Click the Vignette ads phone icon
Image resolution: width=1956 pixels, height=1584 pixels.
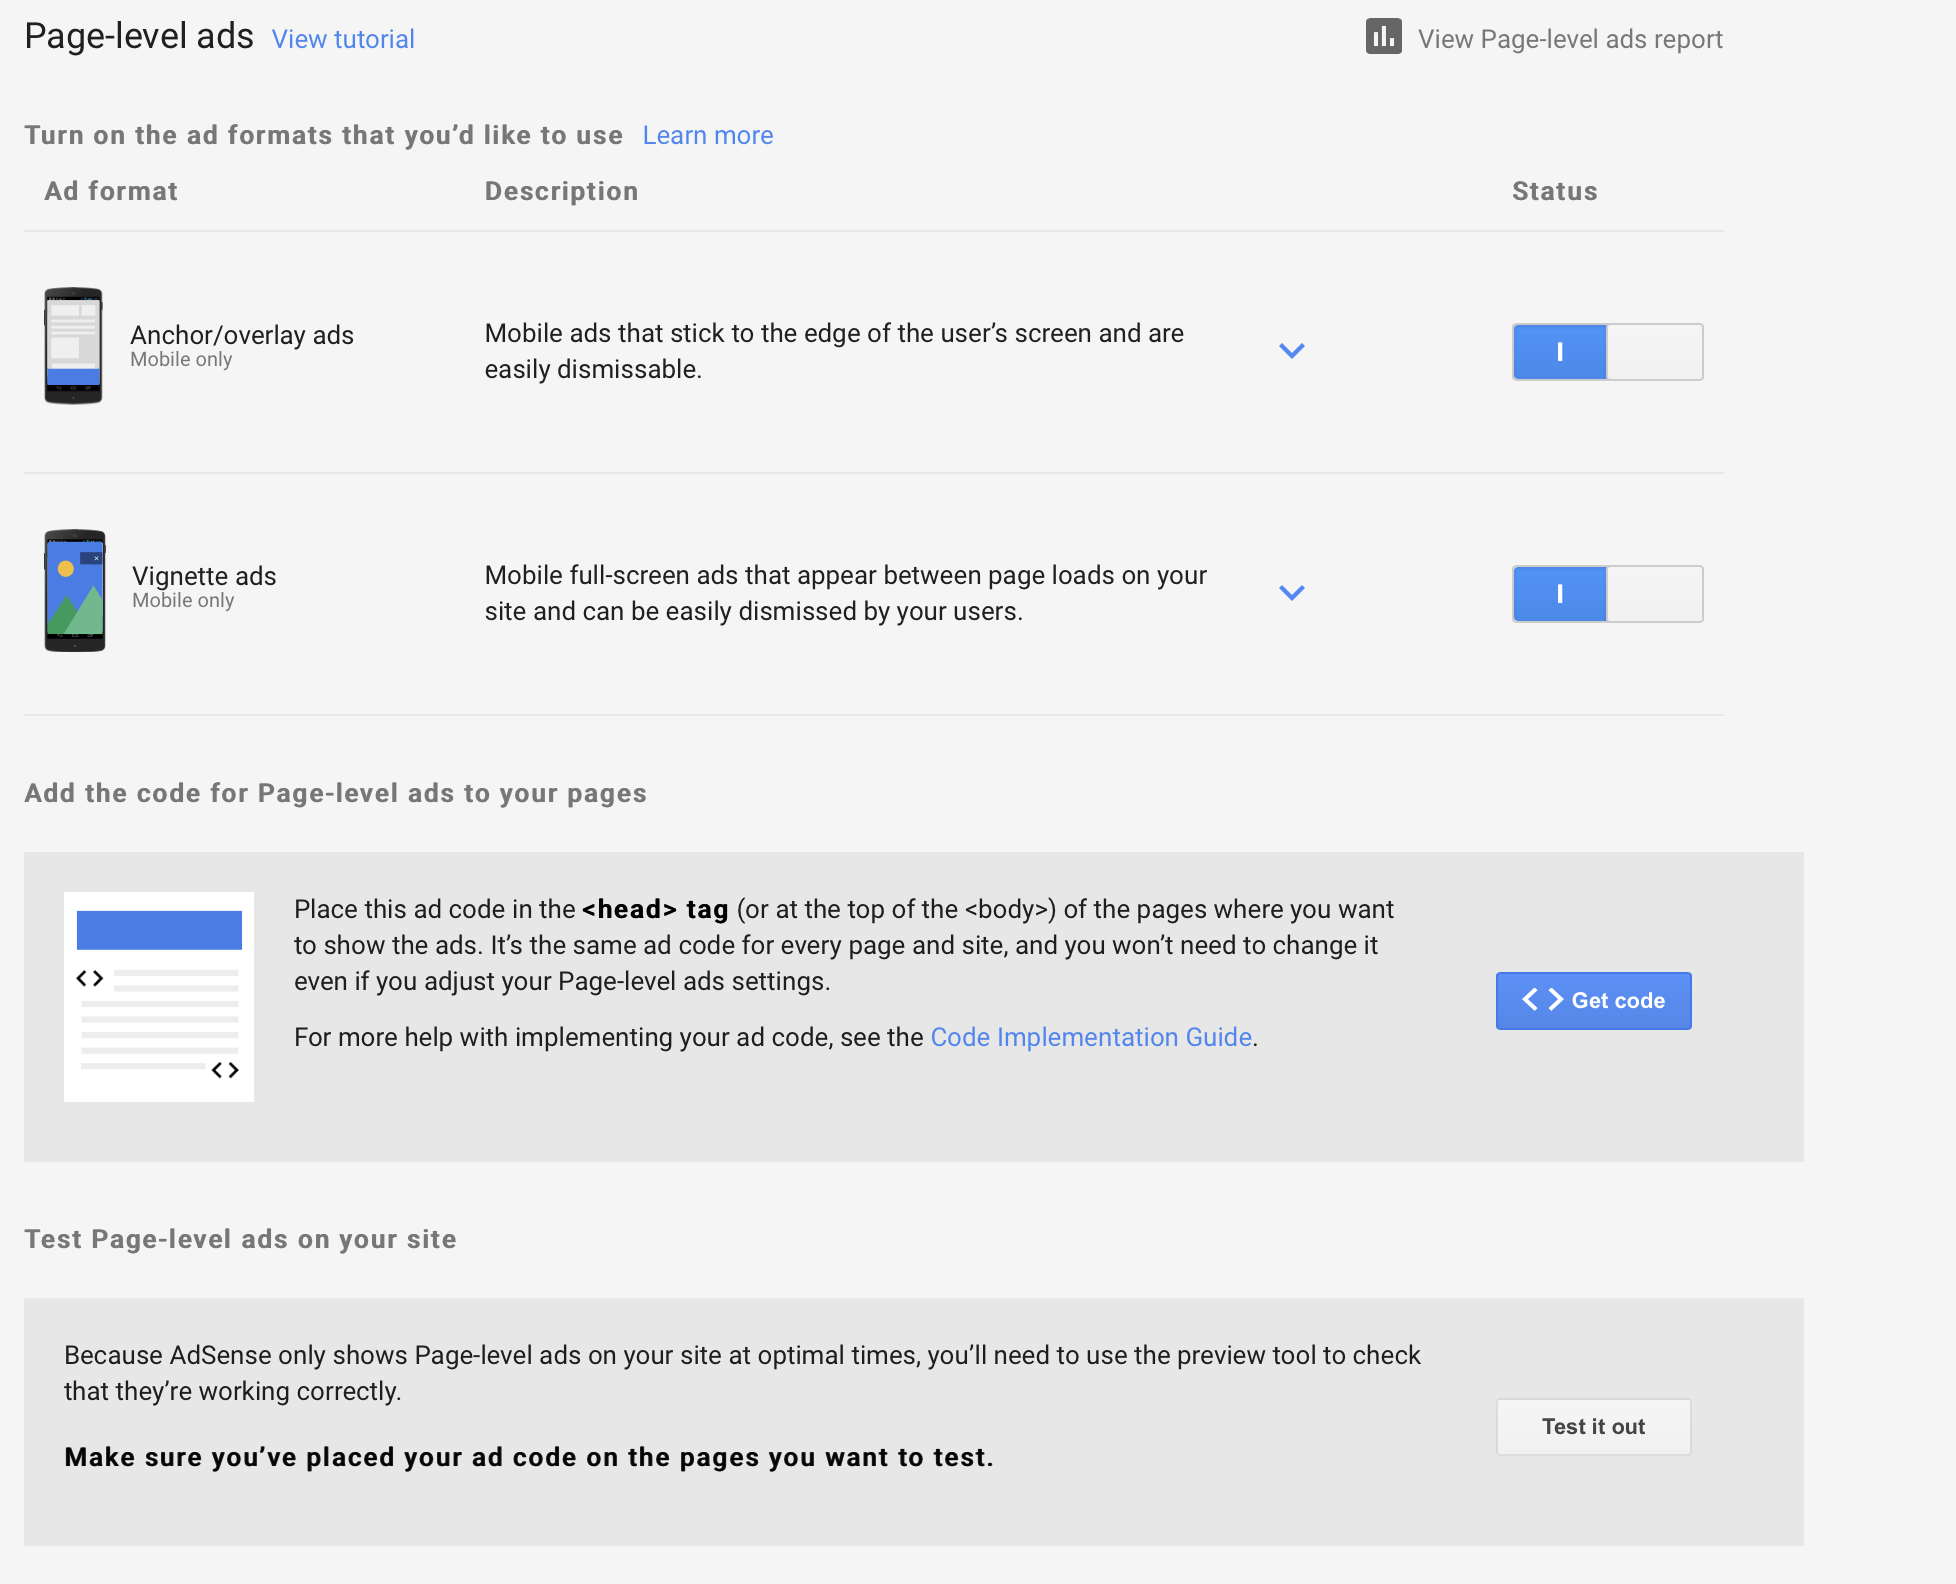coord(74,590)
